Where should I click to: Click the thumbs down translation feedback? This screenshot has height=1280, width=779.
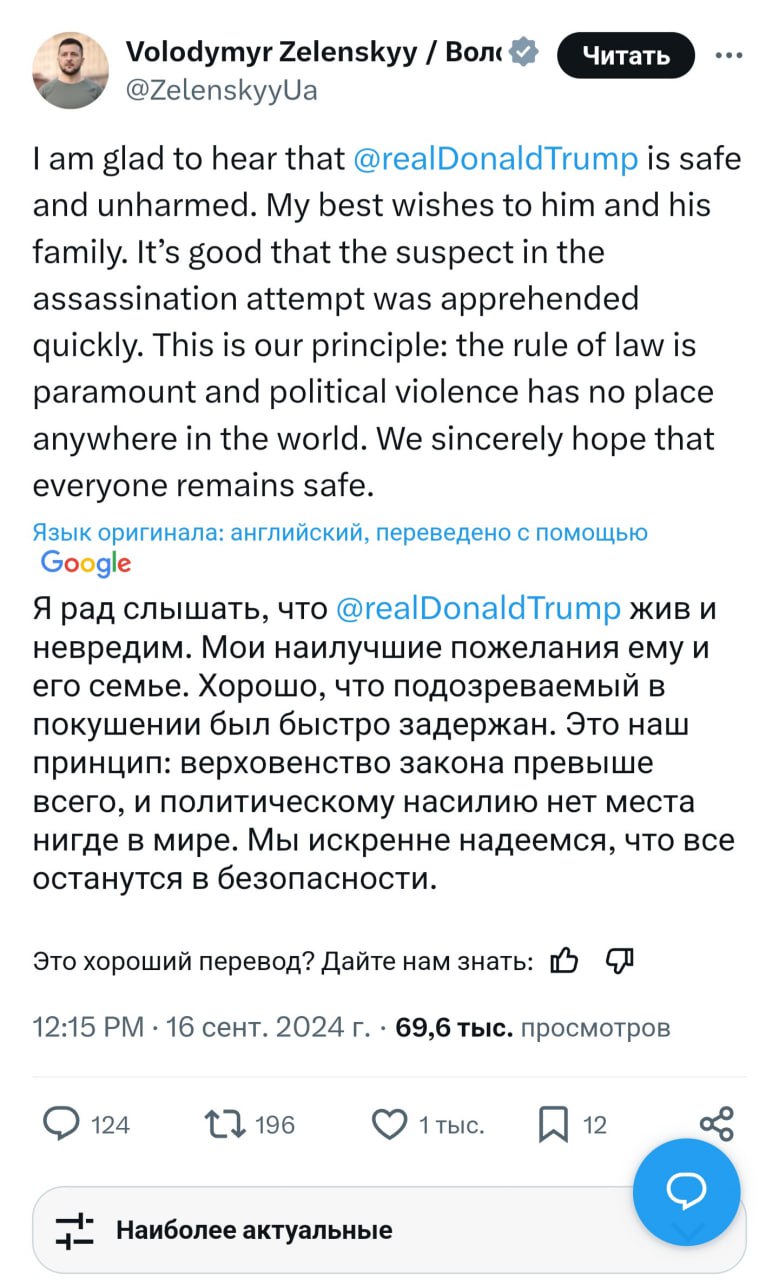620,961
